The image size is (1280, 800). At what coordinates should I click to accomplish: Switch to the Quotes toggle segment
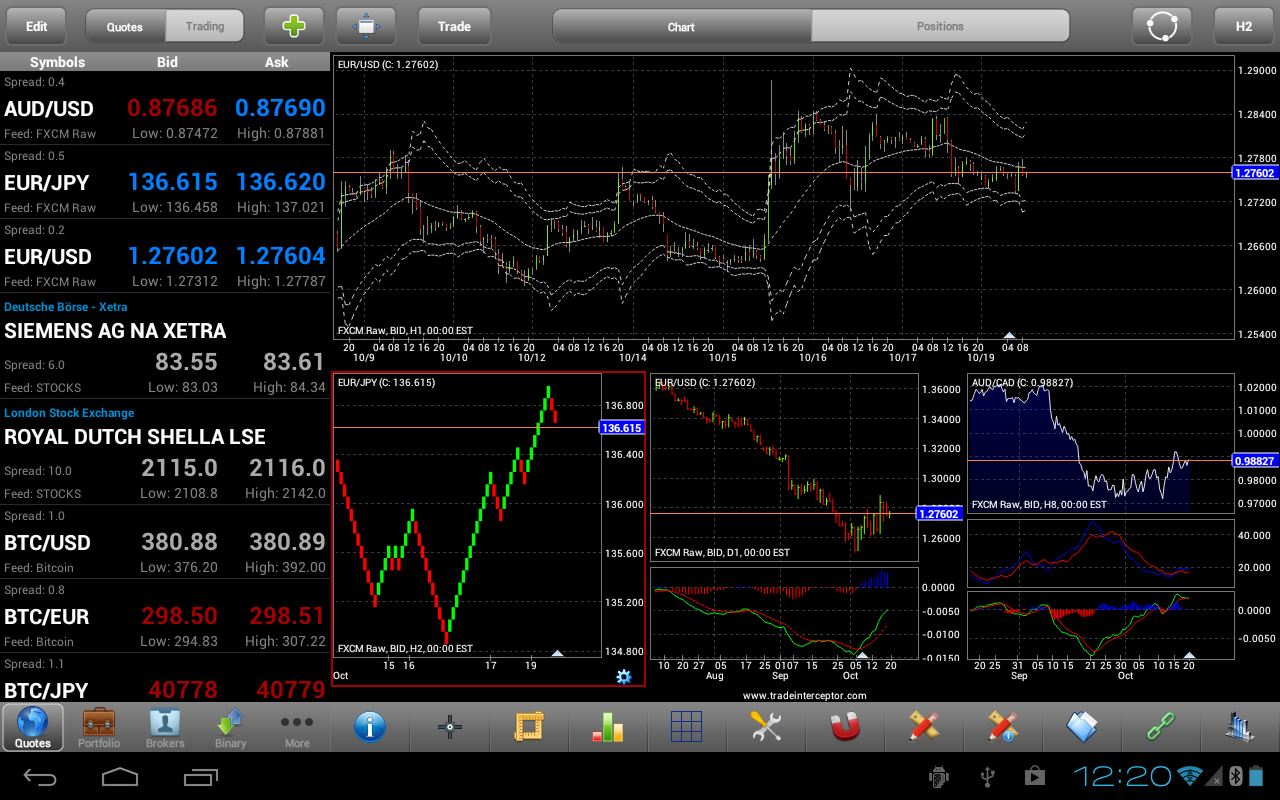tap(125, 27)
